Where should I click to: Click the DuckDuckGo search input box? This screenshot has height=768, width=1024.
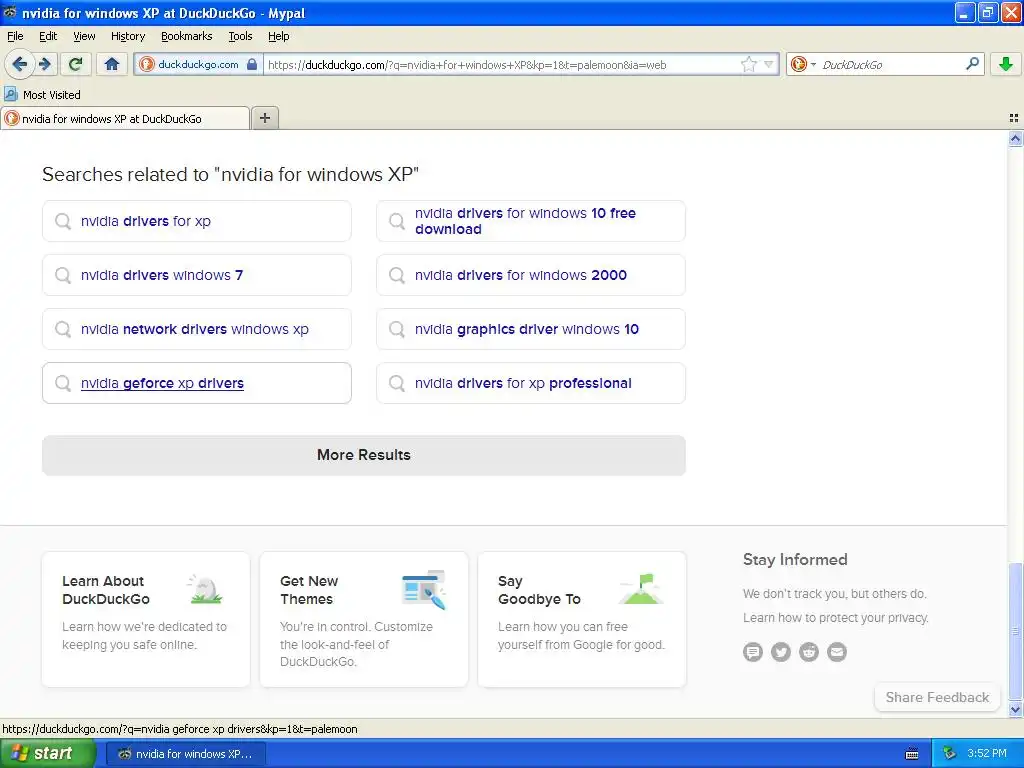pyautogui.click(x=891, y=65)
